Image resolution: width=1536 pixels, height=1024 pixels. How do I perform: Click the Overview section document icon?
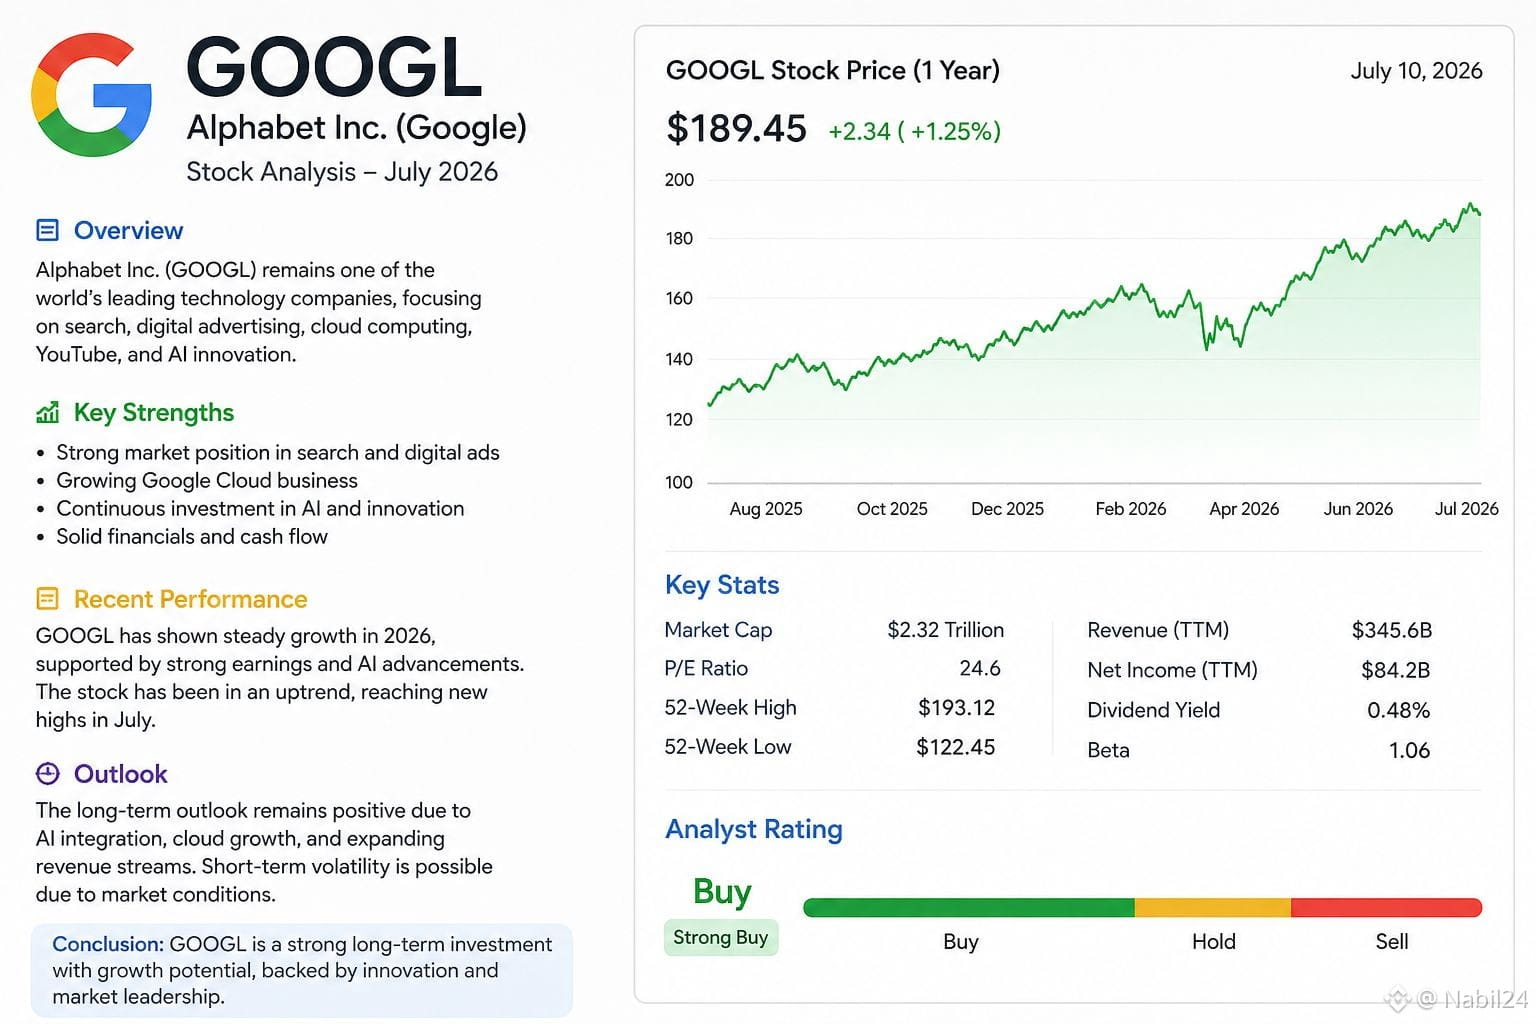47,230
